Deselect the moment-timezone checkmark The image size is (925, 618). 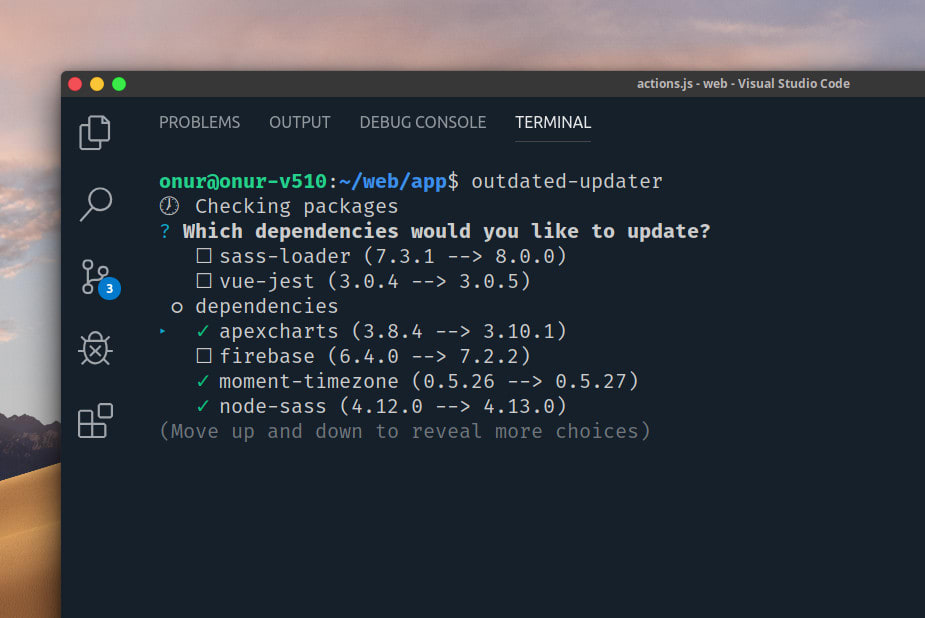[204, 381]
